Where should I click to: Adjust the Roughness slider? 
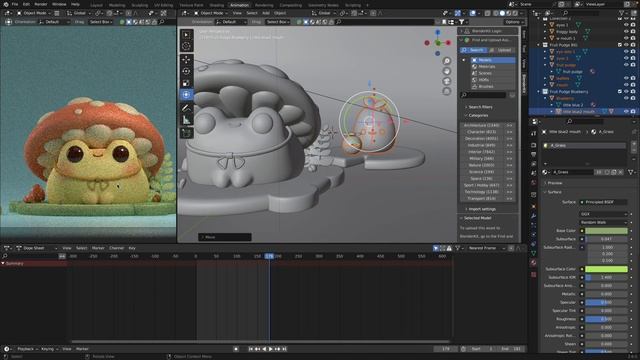606,319
